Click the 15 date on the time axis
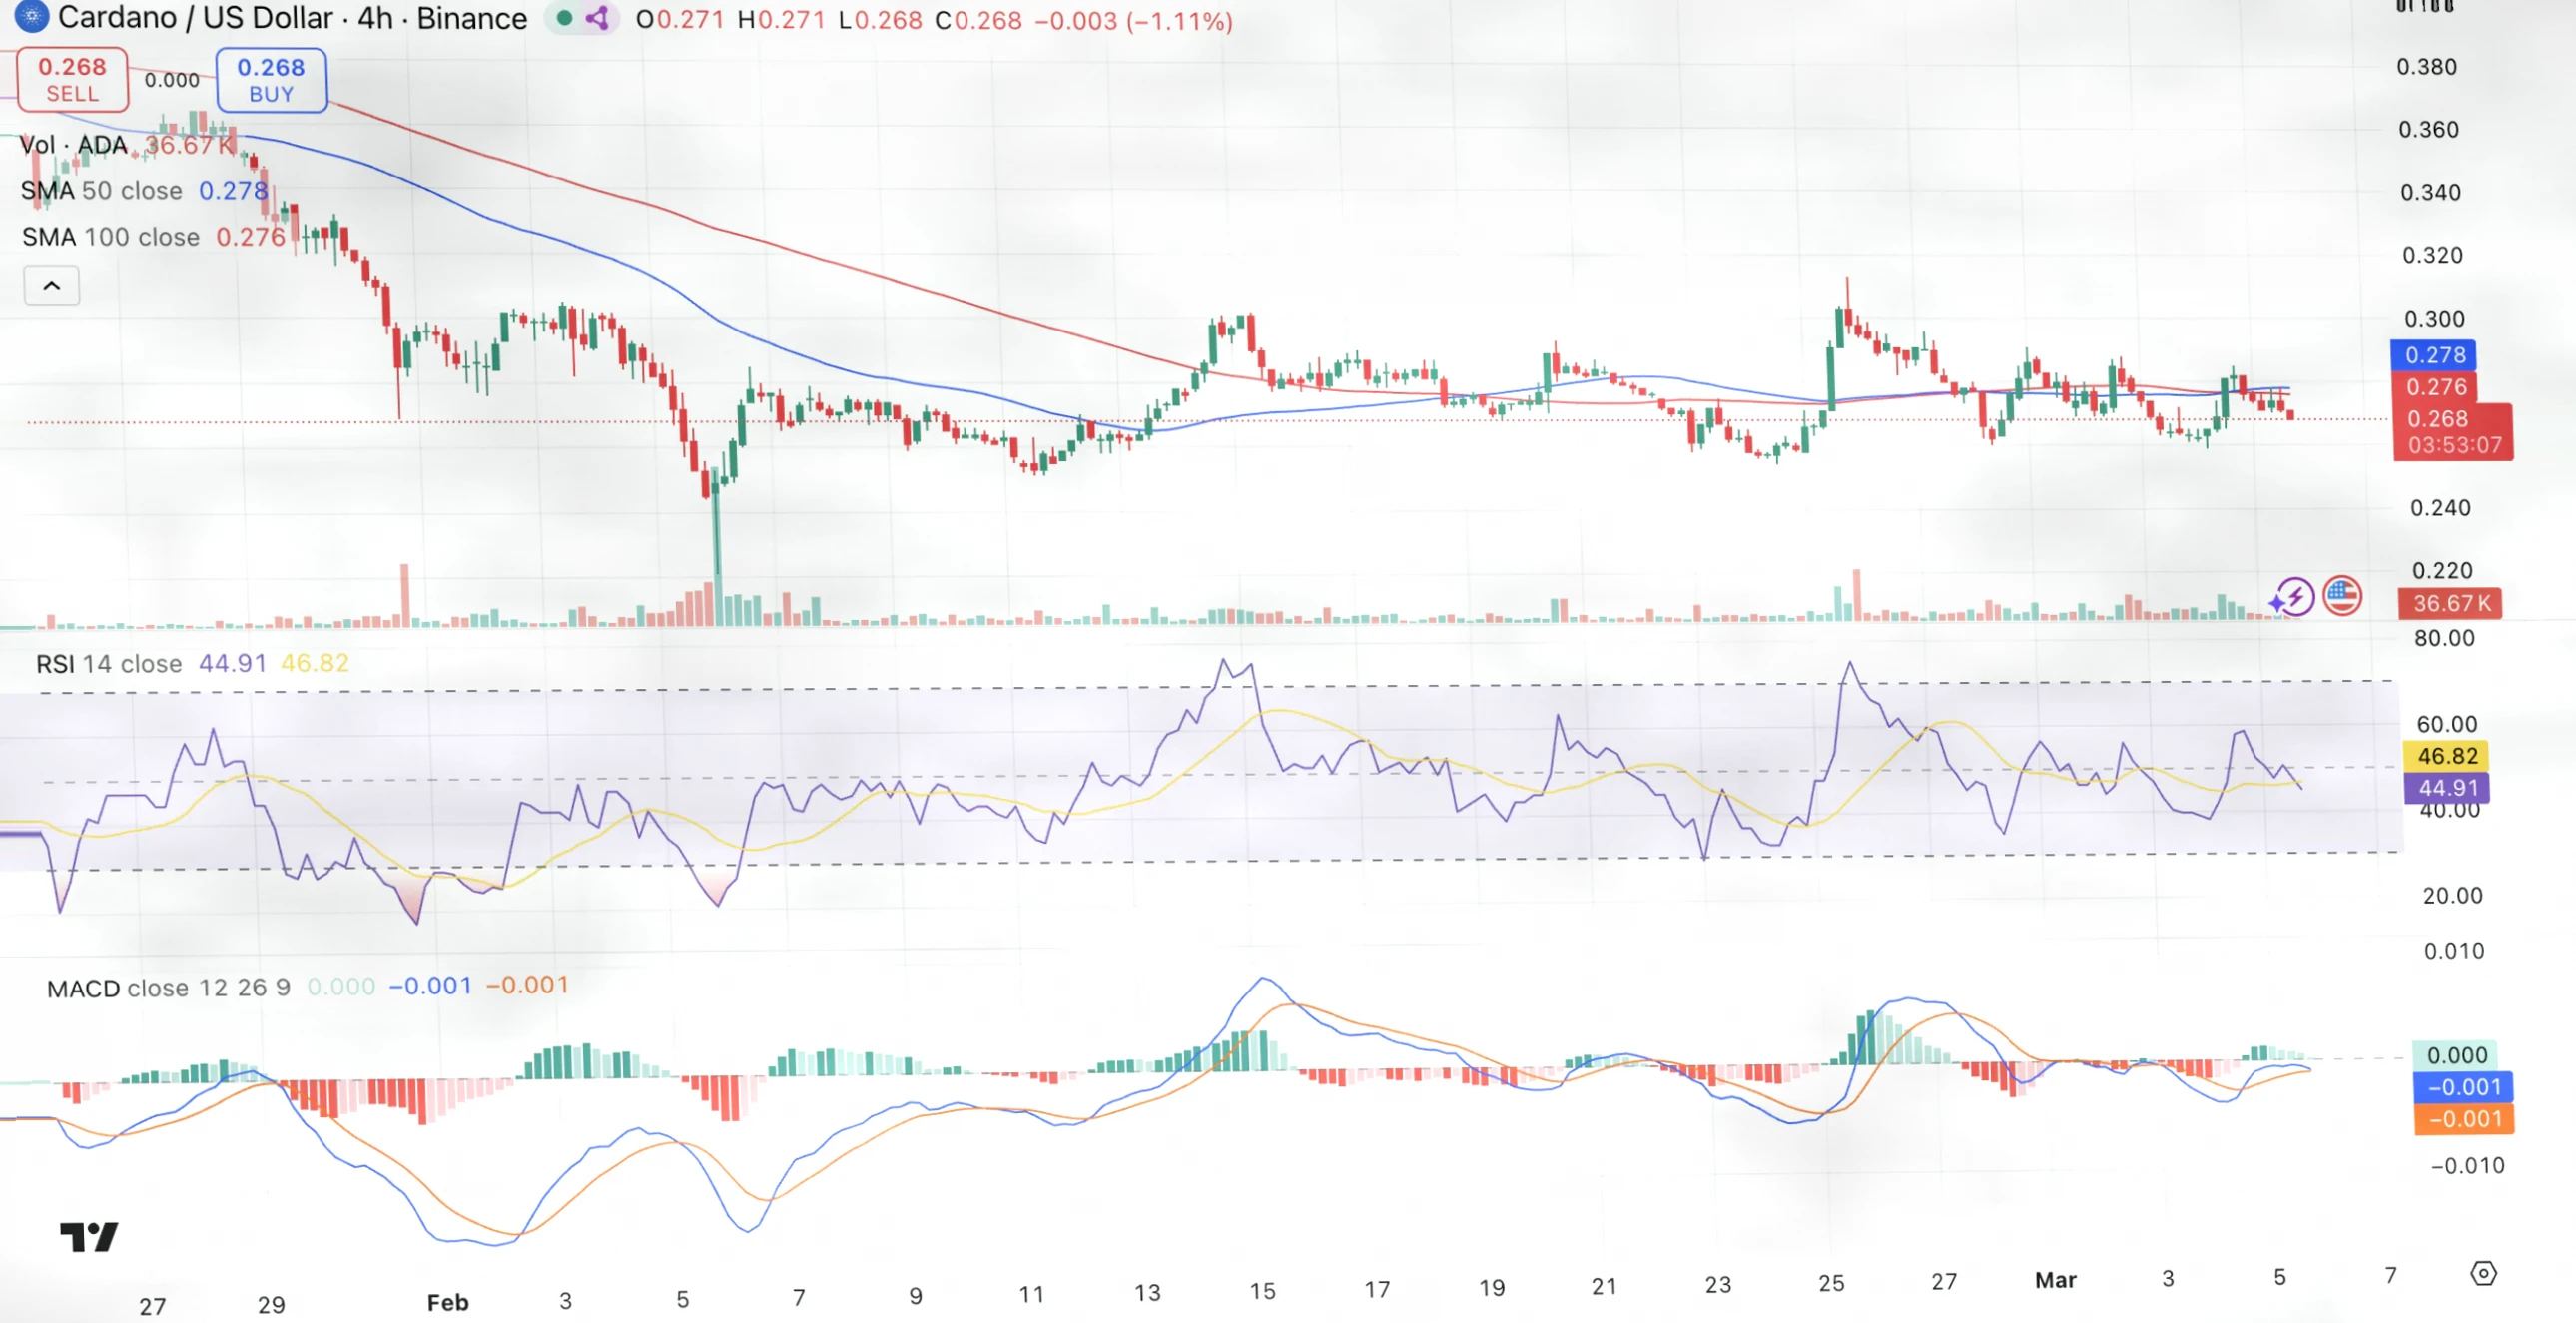 [1262, 1291]
